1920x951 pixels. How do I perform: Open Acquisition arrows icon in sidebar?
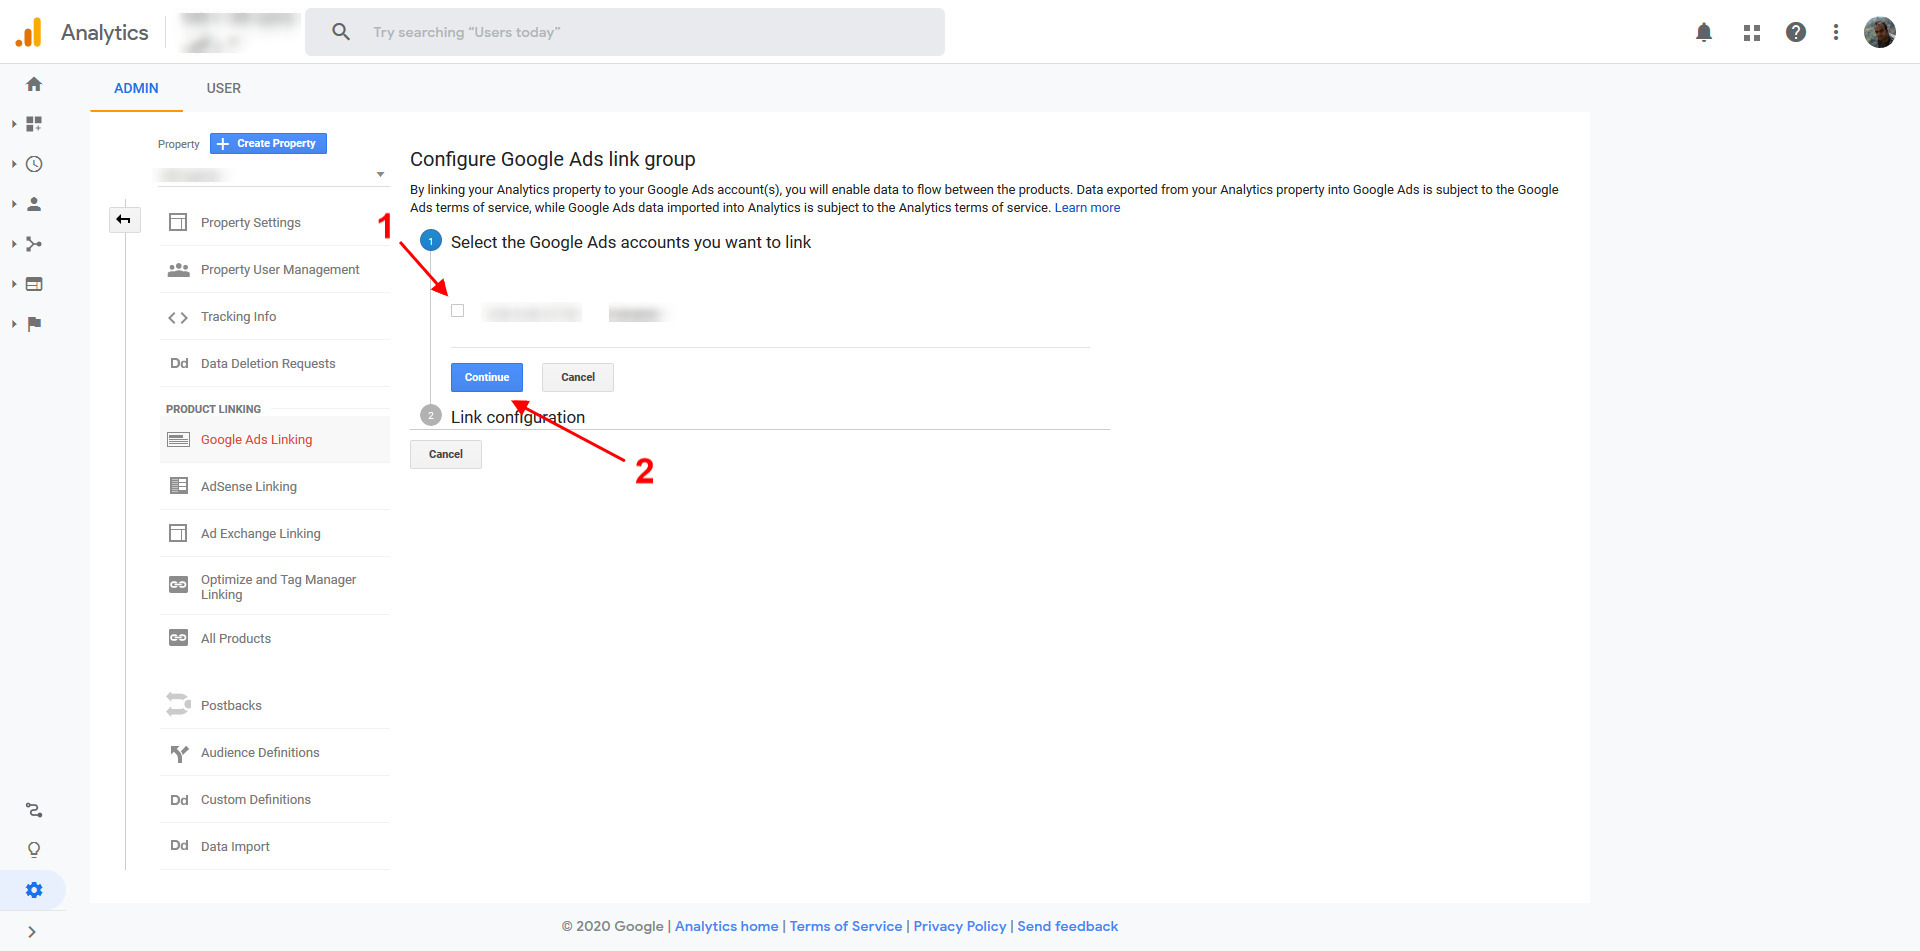34,244
